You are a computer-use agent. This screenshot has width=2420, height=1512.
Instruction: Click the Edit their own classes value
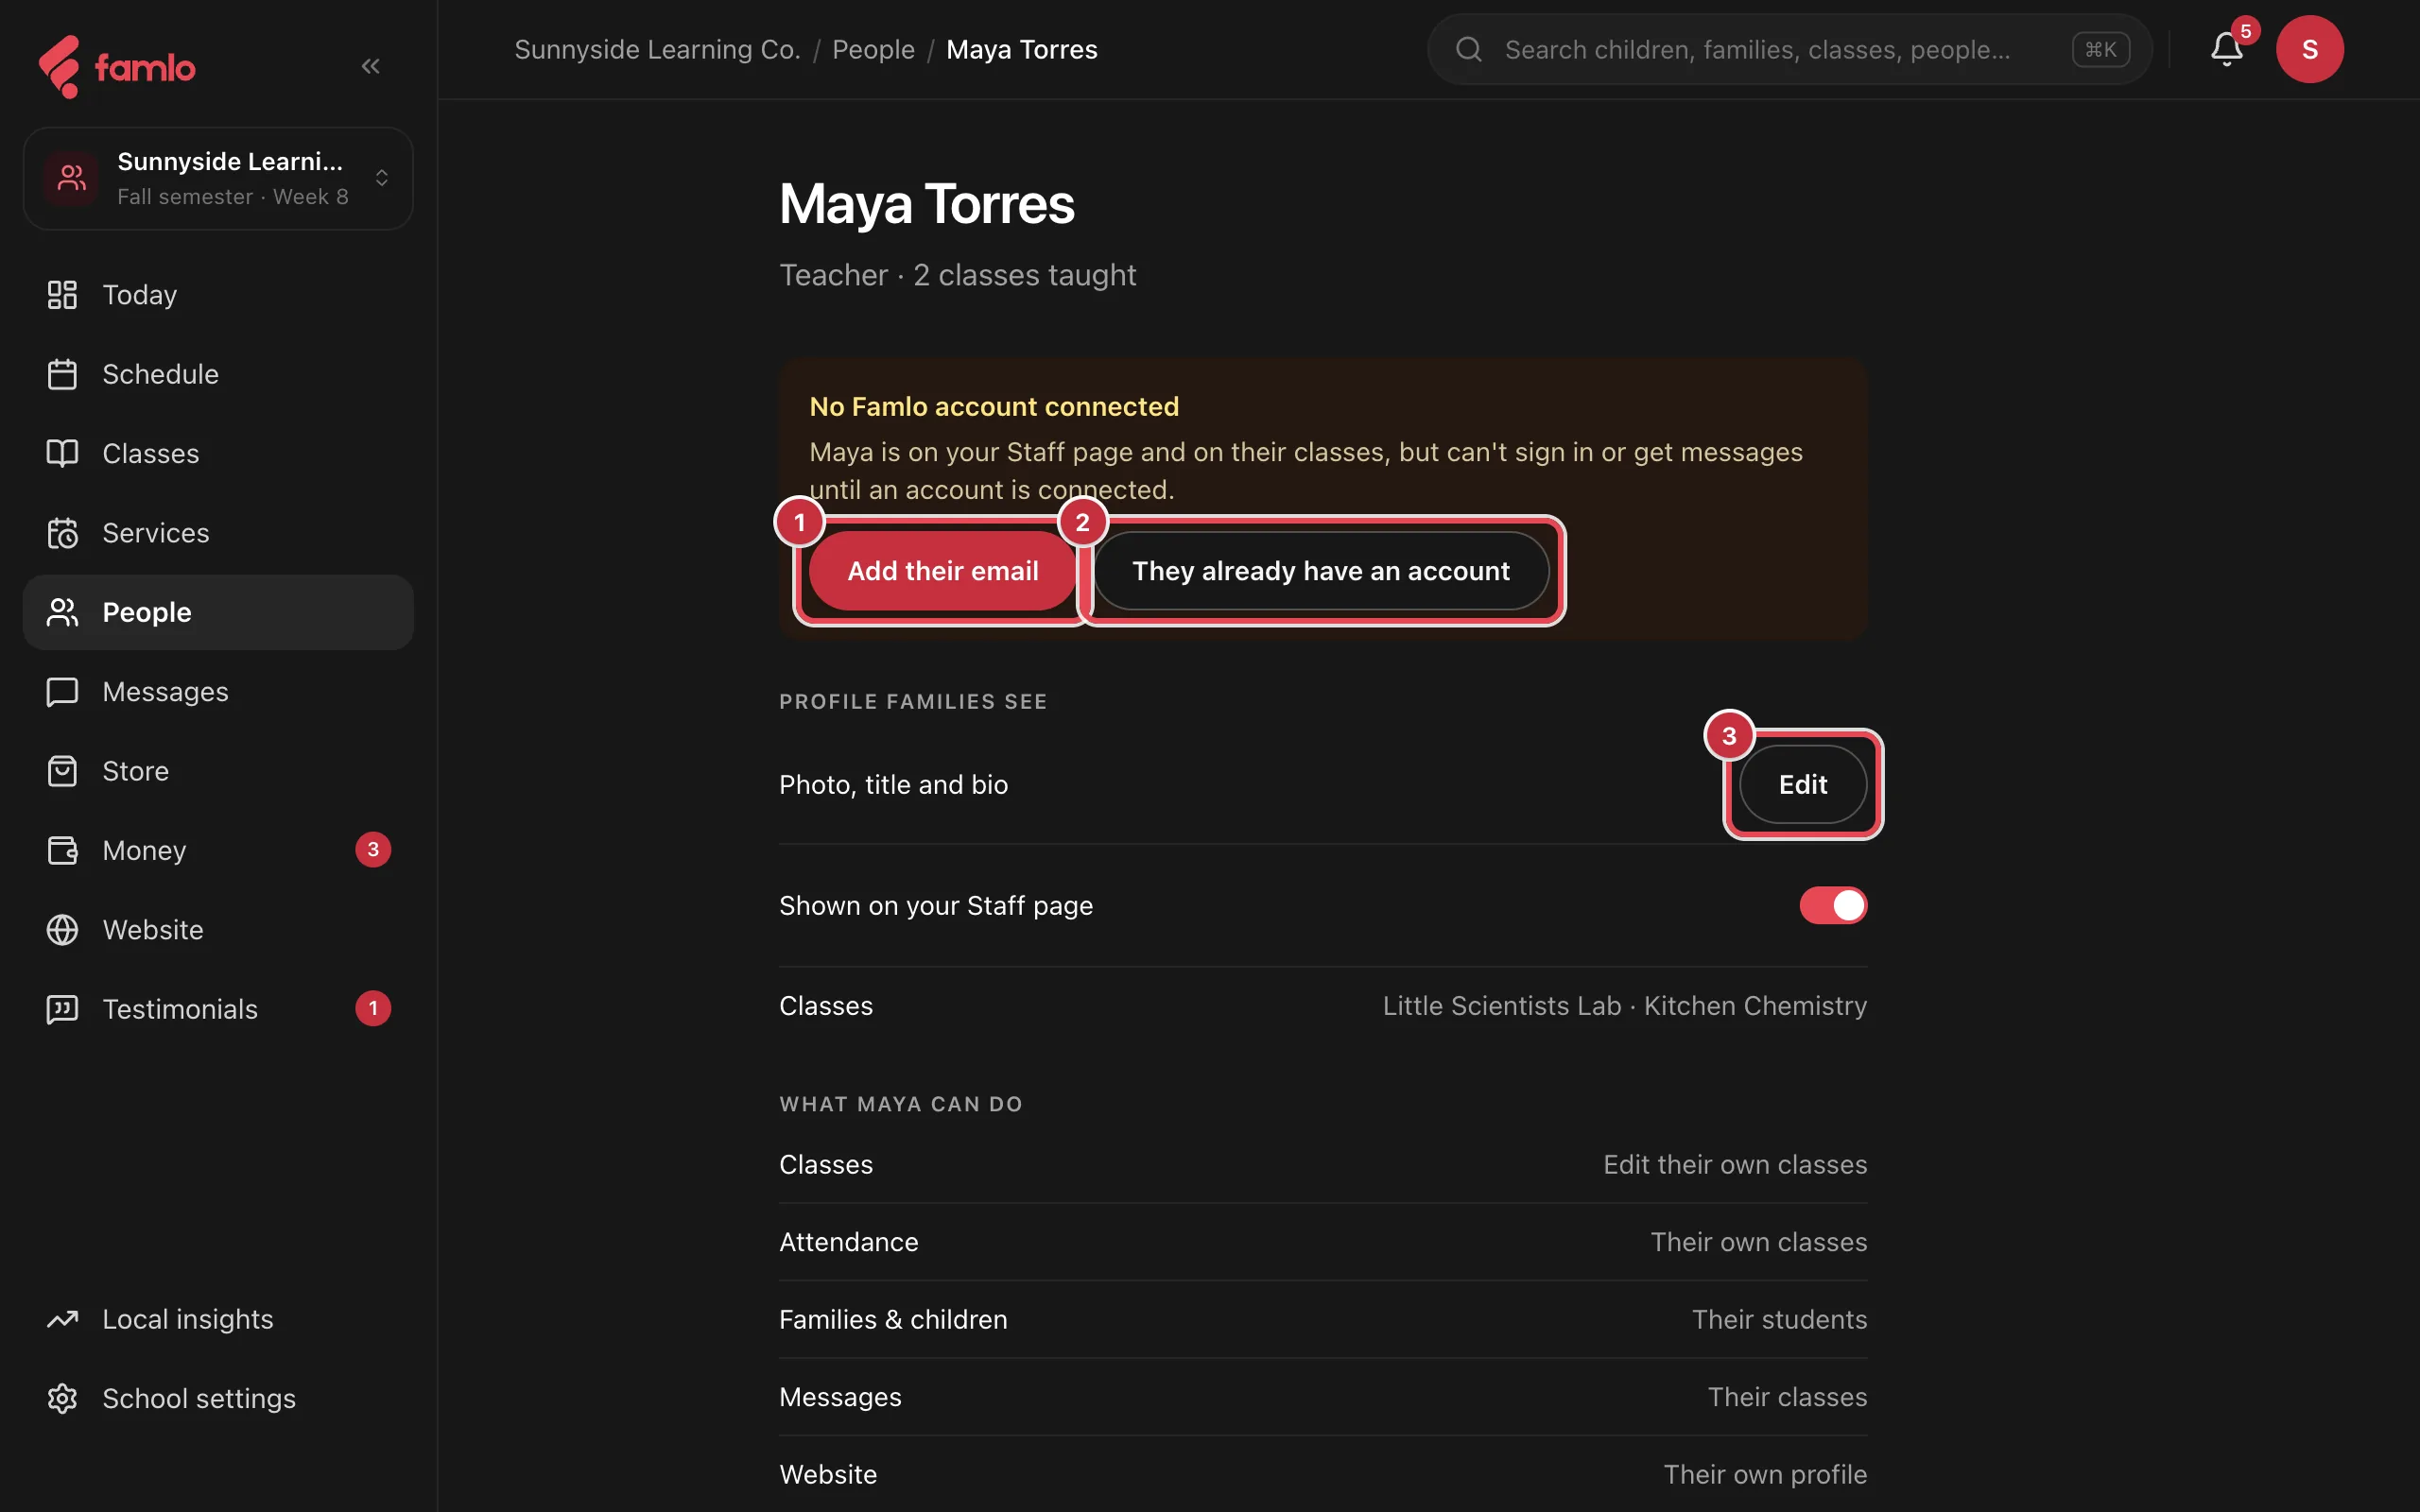coord(1735,1165)
